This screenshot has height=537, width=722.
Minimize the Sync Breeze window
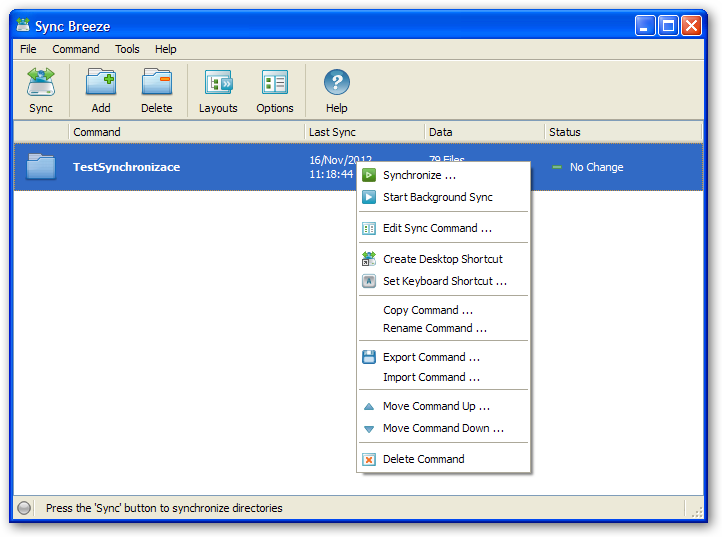point(645,26)
